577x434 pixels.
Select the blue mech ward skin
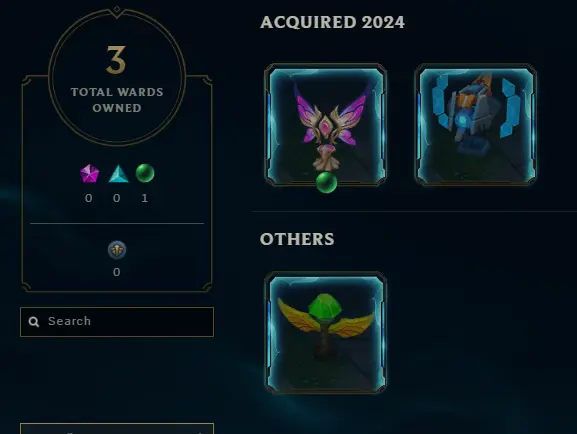[475, 124]
